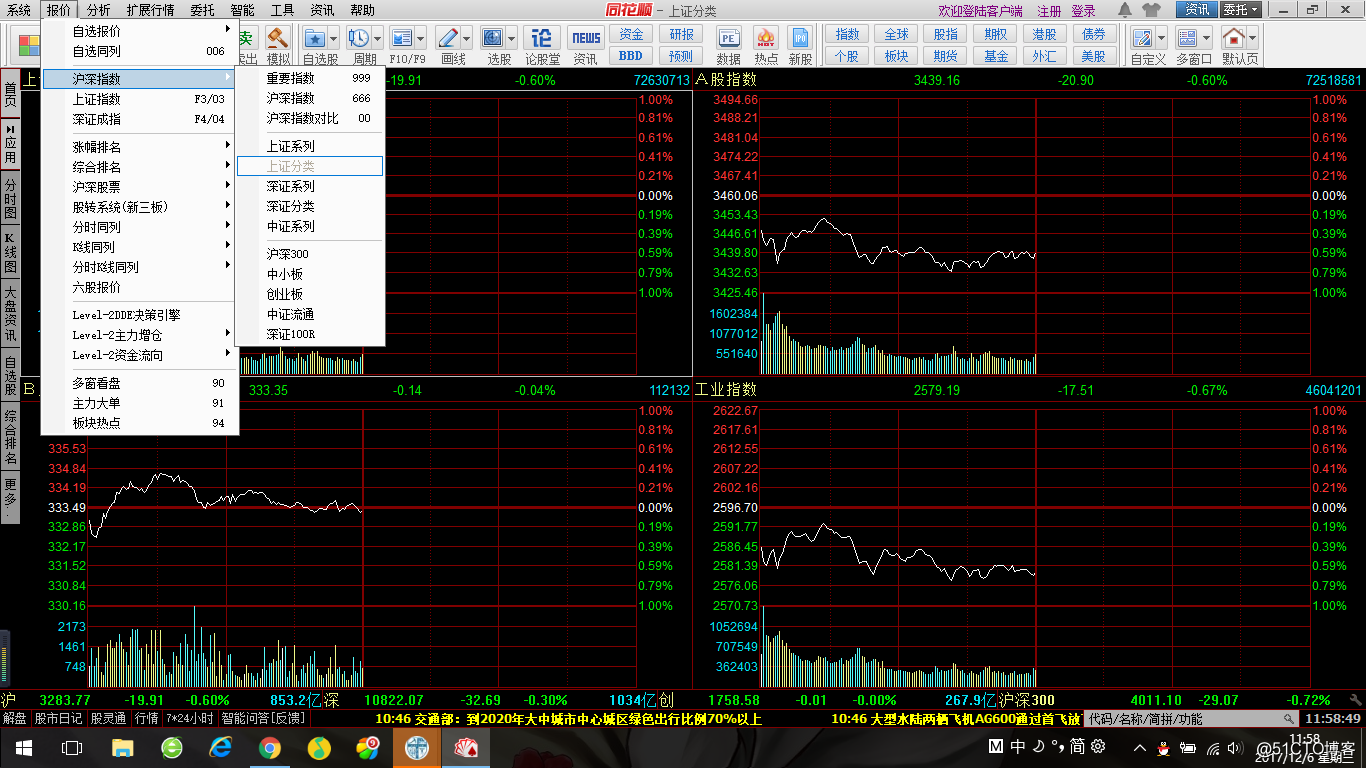Image resolution: width=1366 pixels, height=768 pixels.
Task: Switch to the K线图 sidebar tab
Action: [x=10, y=254]
